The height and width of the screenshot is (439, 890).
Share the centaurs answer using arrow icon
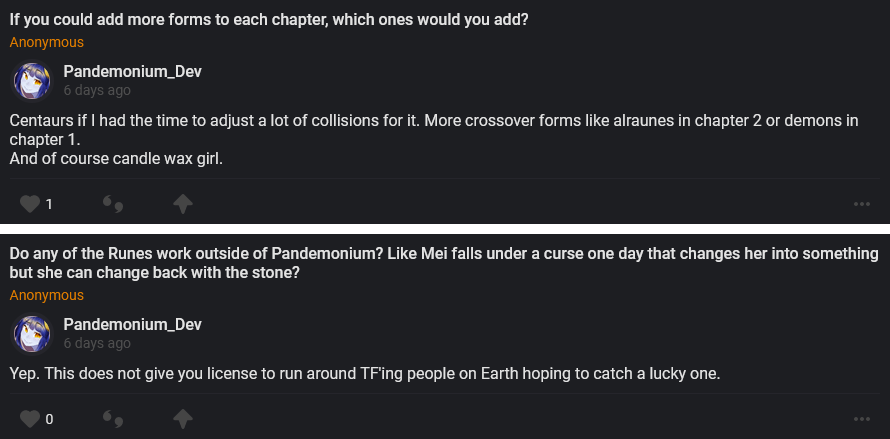182,204
